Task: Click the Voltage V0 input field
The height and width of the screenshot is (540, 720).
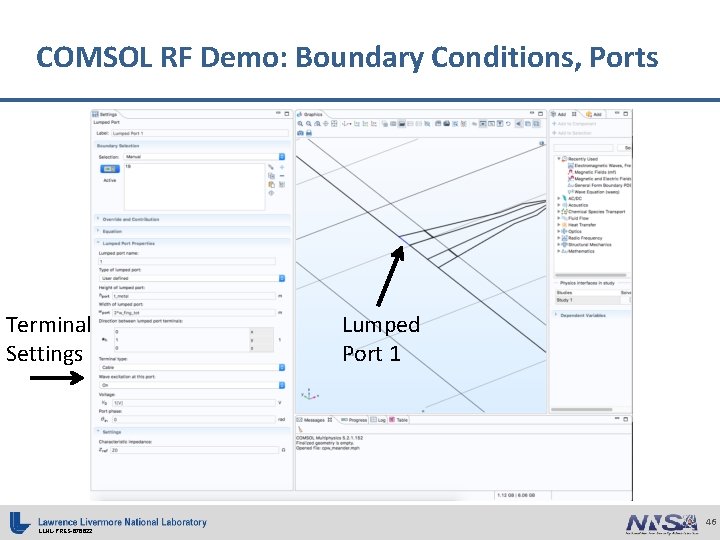Action: 194,403
